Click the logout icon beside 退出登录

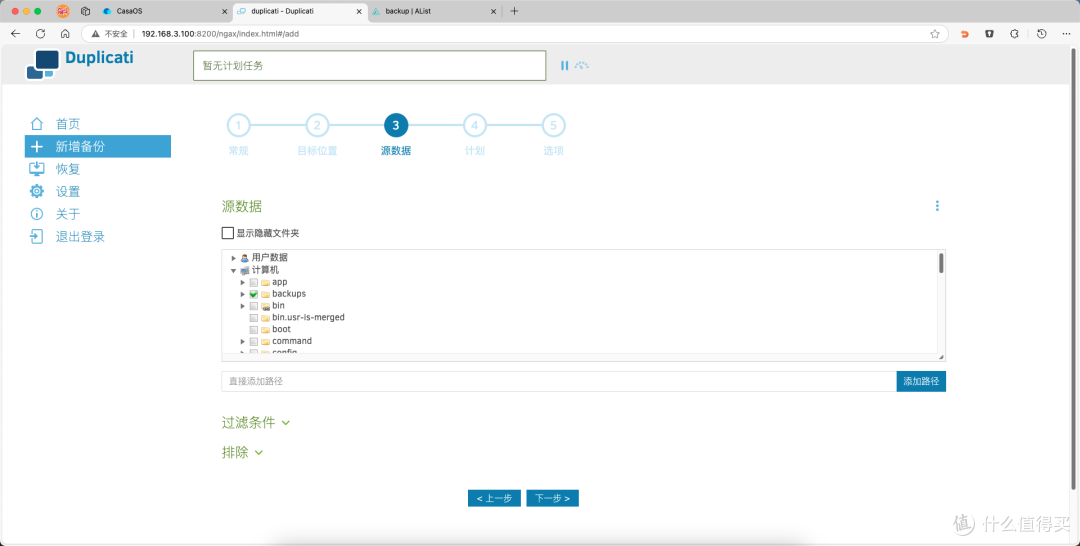[37, 237]
